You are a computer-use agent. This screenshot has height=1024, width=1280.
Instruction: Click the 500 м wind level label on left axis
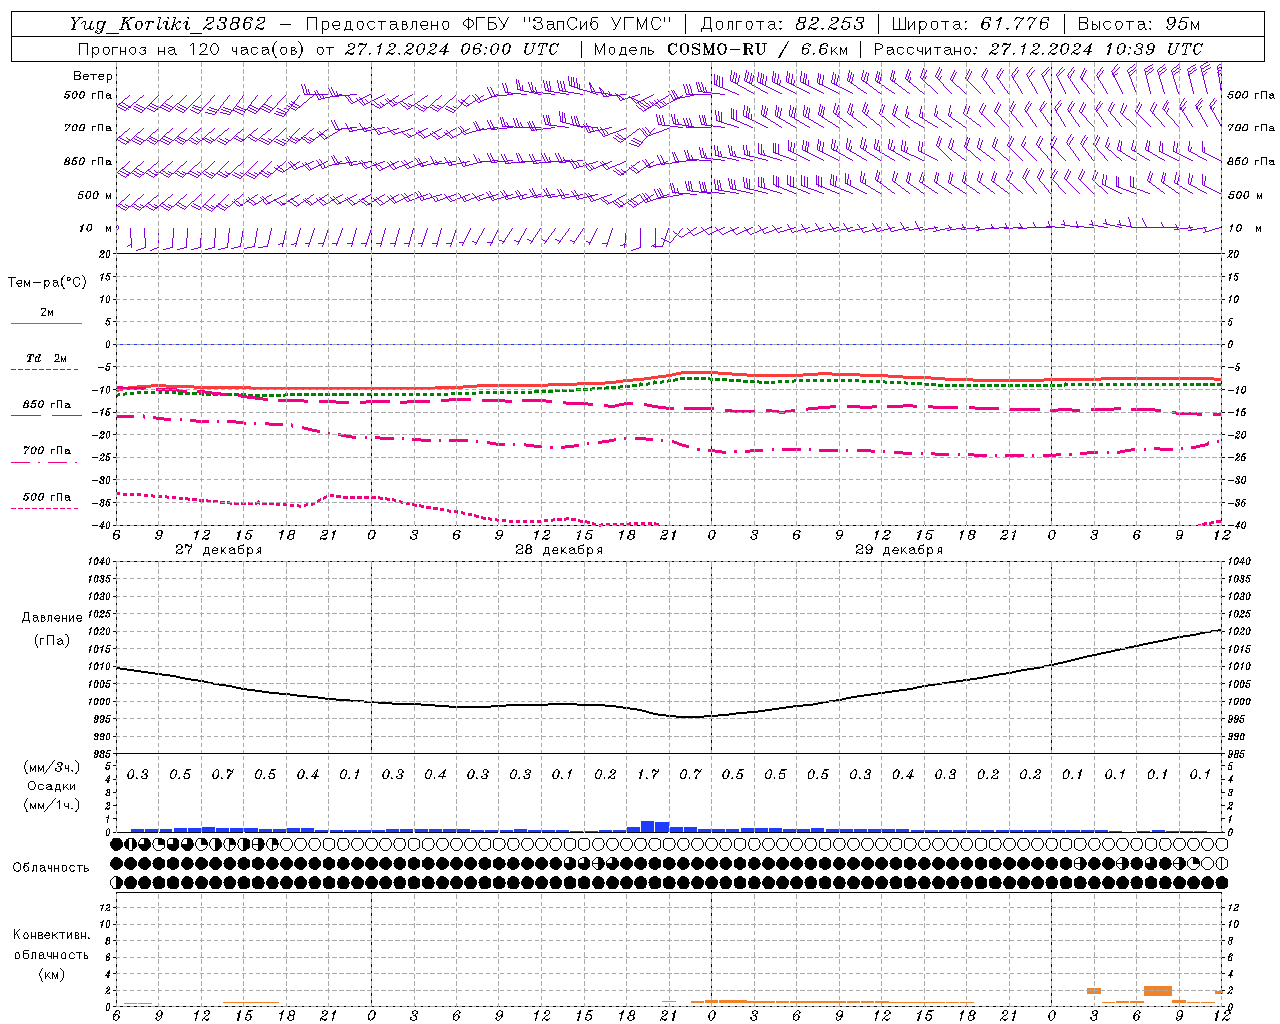tap(95, 195)
